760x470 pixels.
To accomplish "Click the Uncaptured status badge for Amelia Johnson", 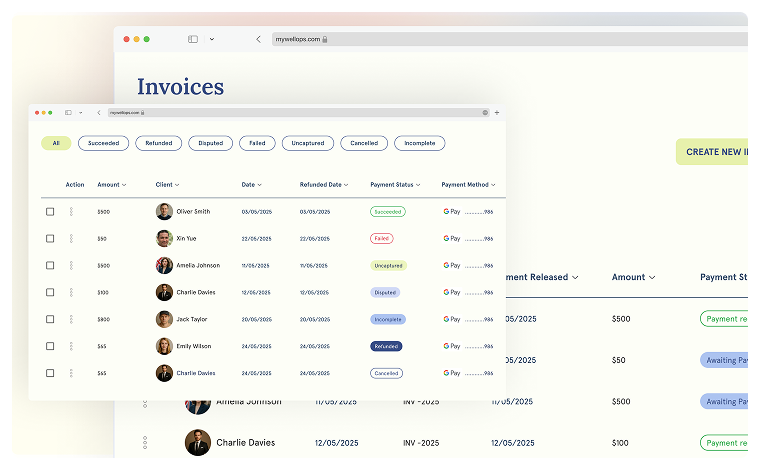I will pos(388,266).
